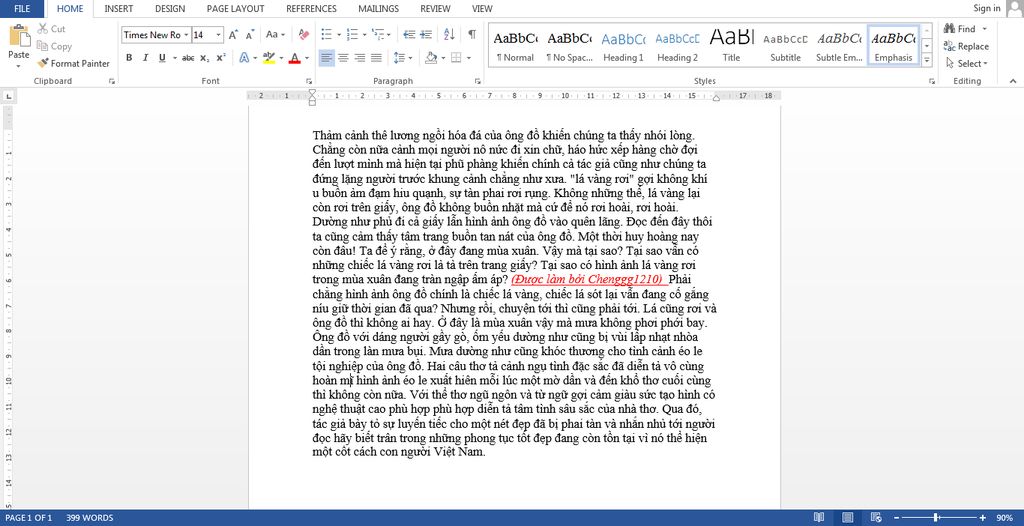Toggle Print Layout view button
The image size is (1024, 526).
click(x=848, y=518)
